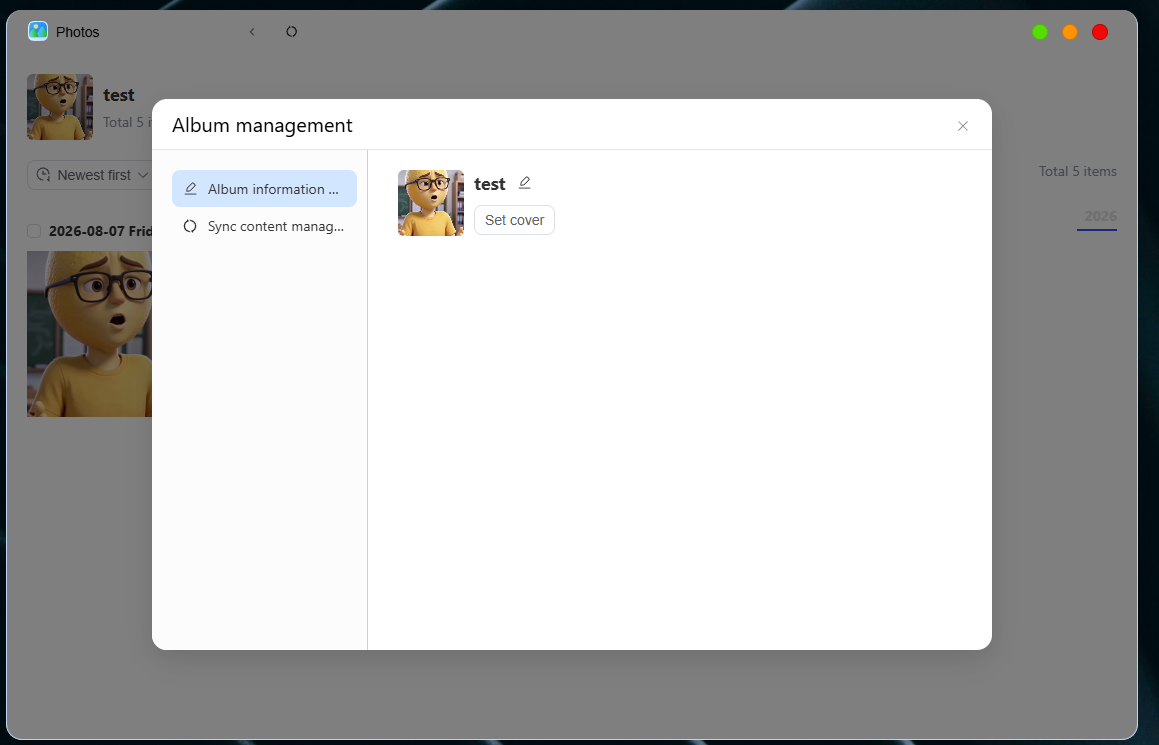Click the album name test in the dialog

[x=490, y=184]
